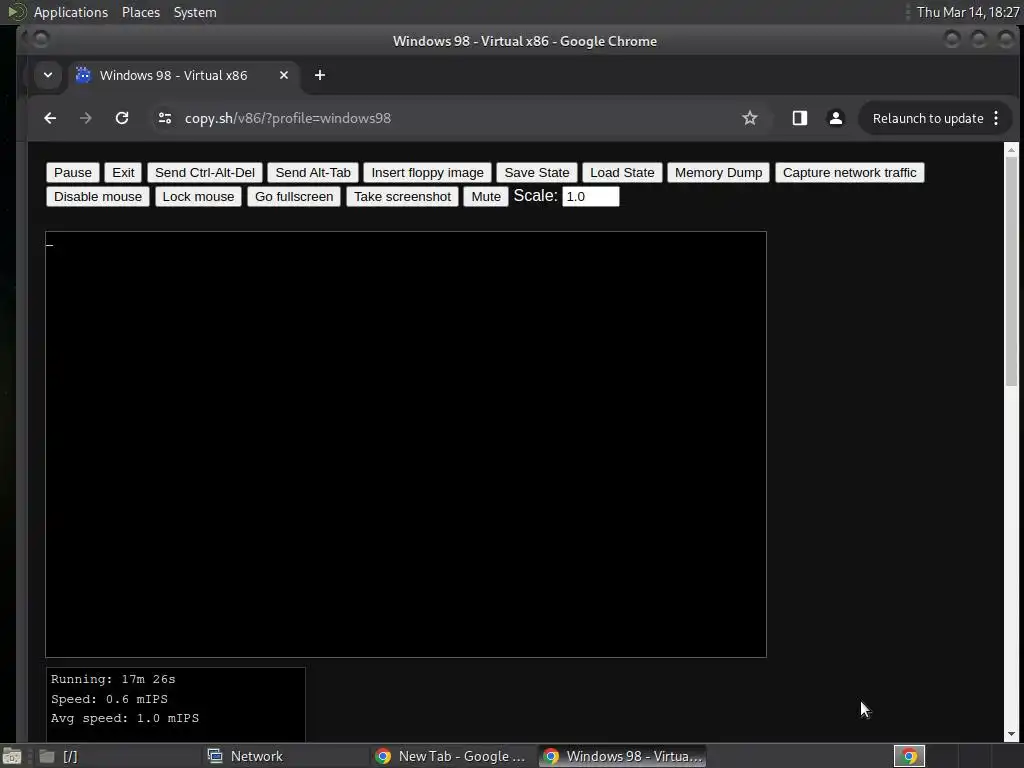Click the window menu button in Chrome title bar
This screenshot has height=768, width=1024.
click(x=40, y=40)
